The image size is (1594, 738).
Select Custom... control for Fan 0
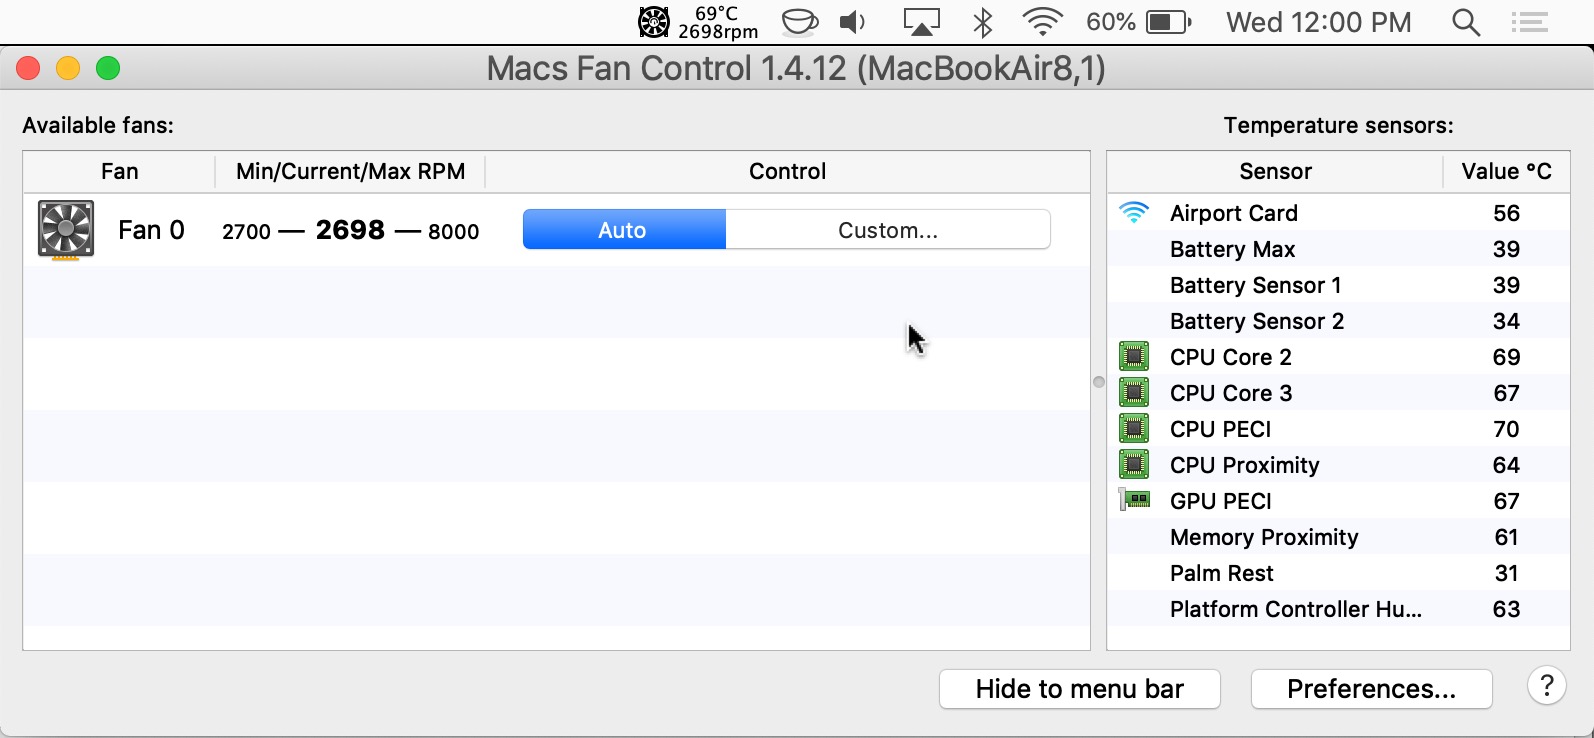click(x=887, y=230)
